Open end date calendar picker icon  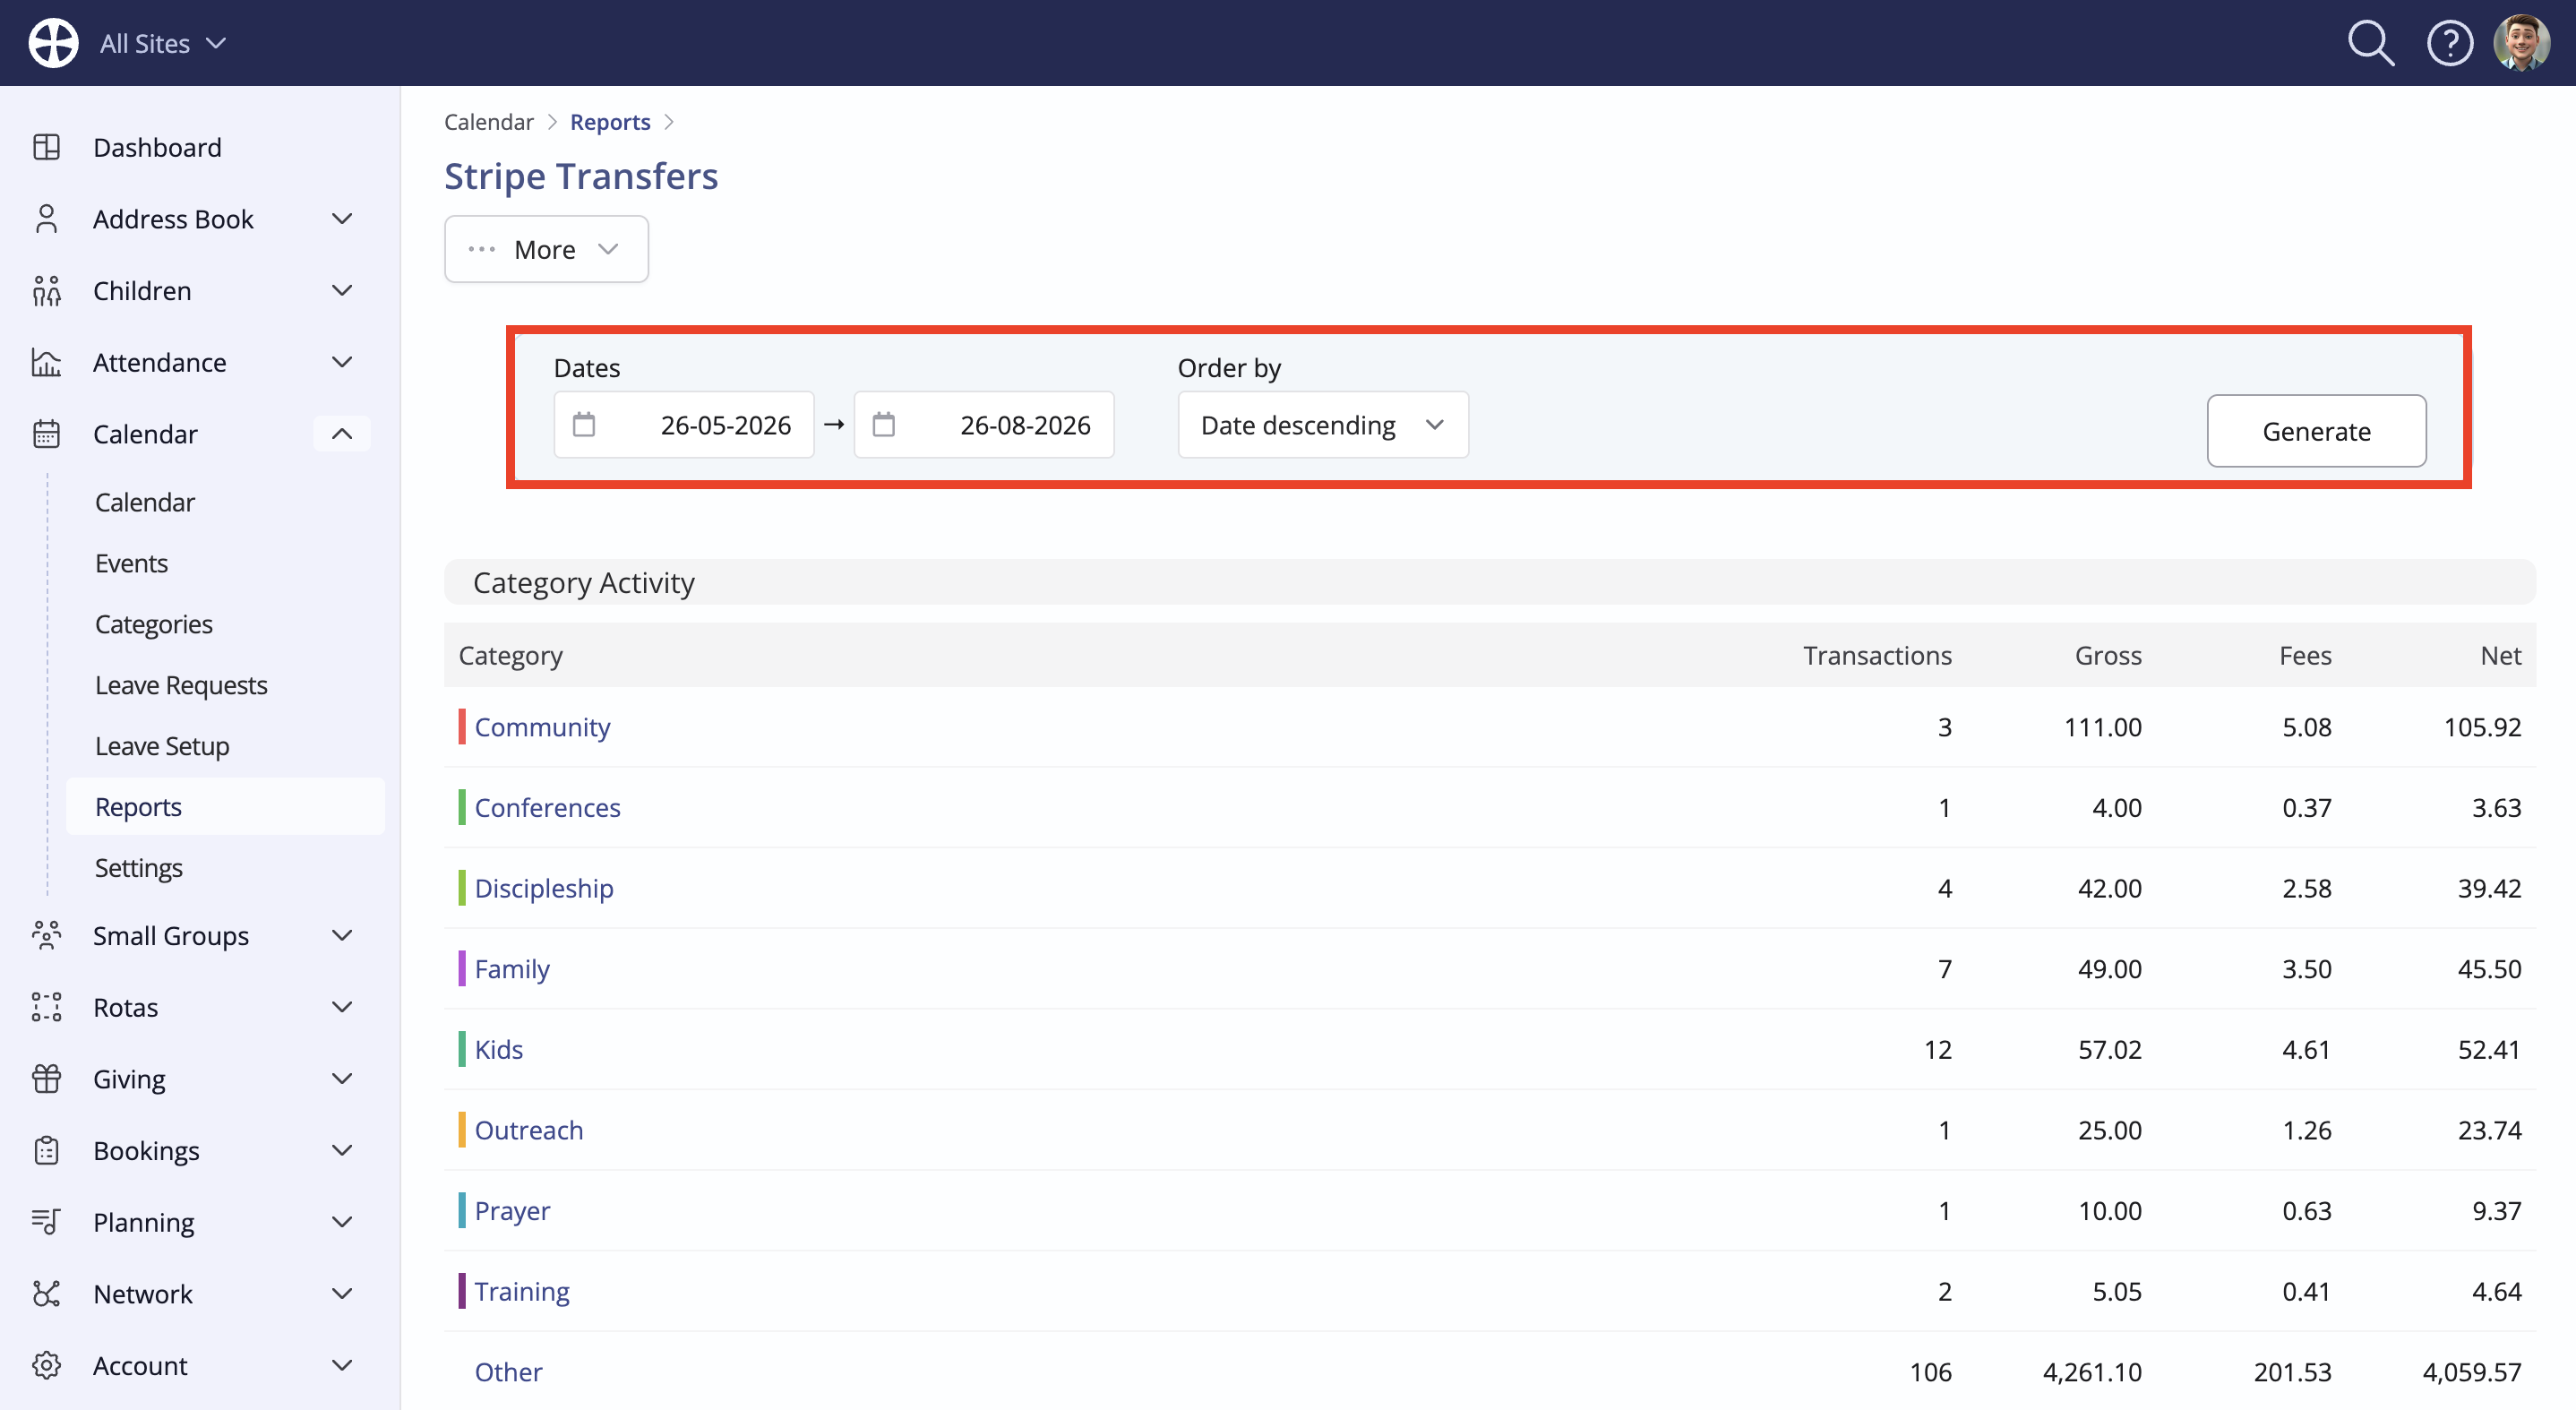pos(884,425)
